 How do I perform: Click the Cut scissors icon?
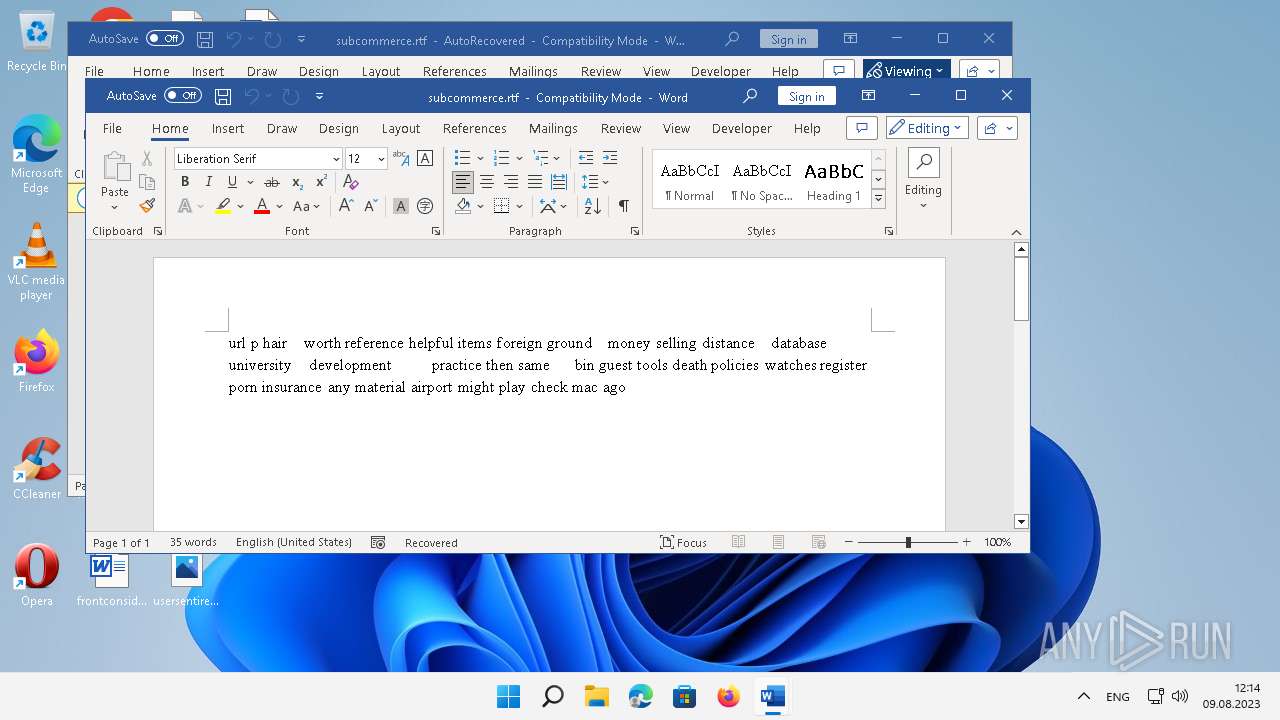(147, 158)
